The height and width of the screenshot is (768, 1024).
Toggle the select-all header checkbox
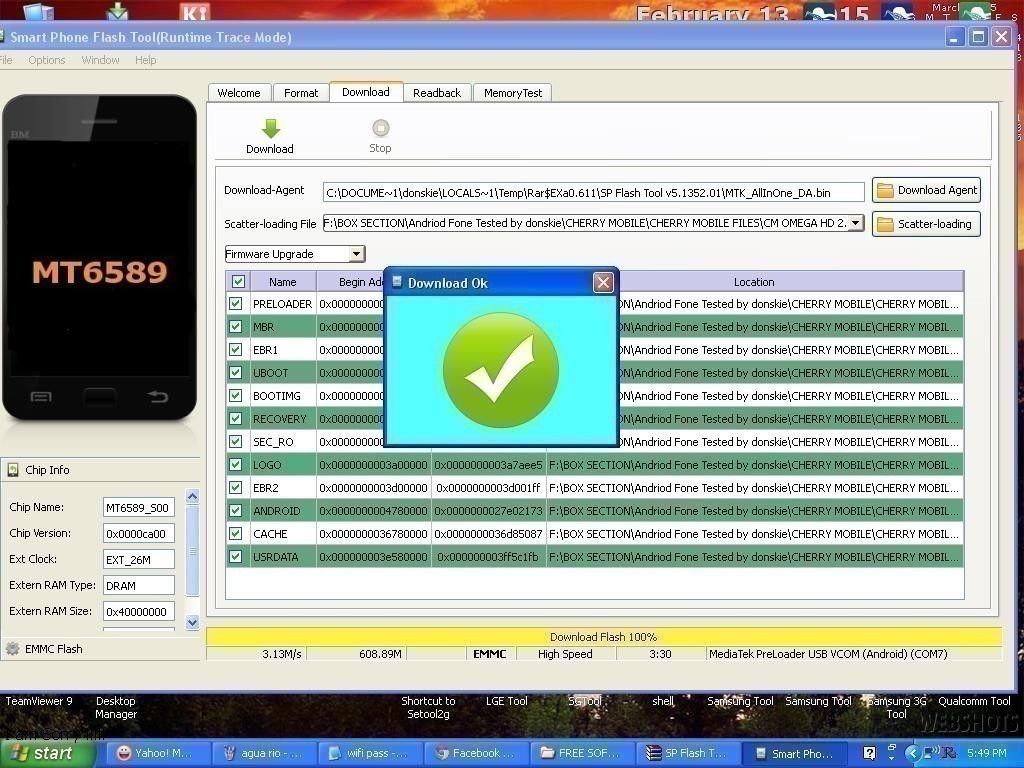[238, 281]
